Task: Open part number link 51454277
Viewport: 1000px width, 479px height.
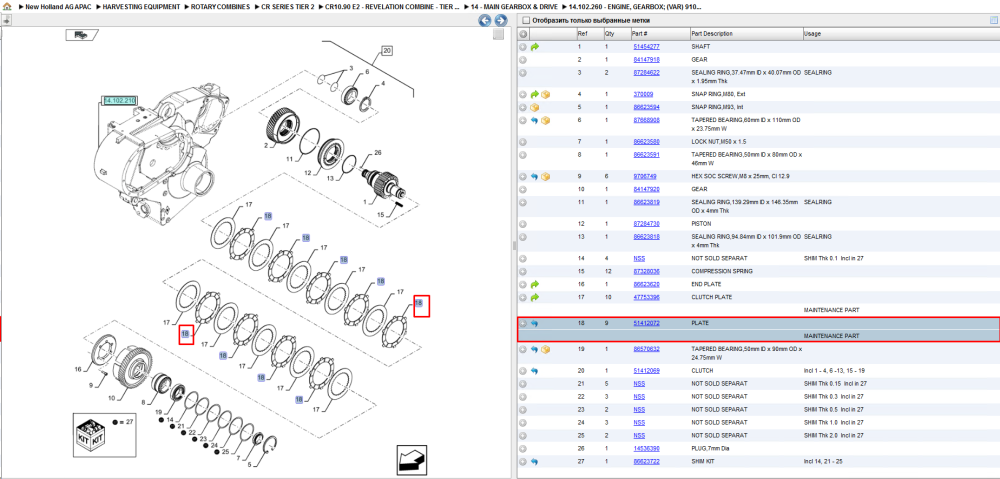Action: tap(646, 47)
